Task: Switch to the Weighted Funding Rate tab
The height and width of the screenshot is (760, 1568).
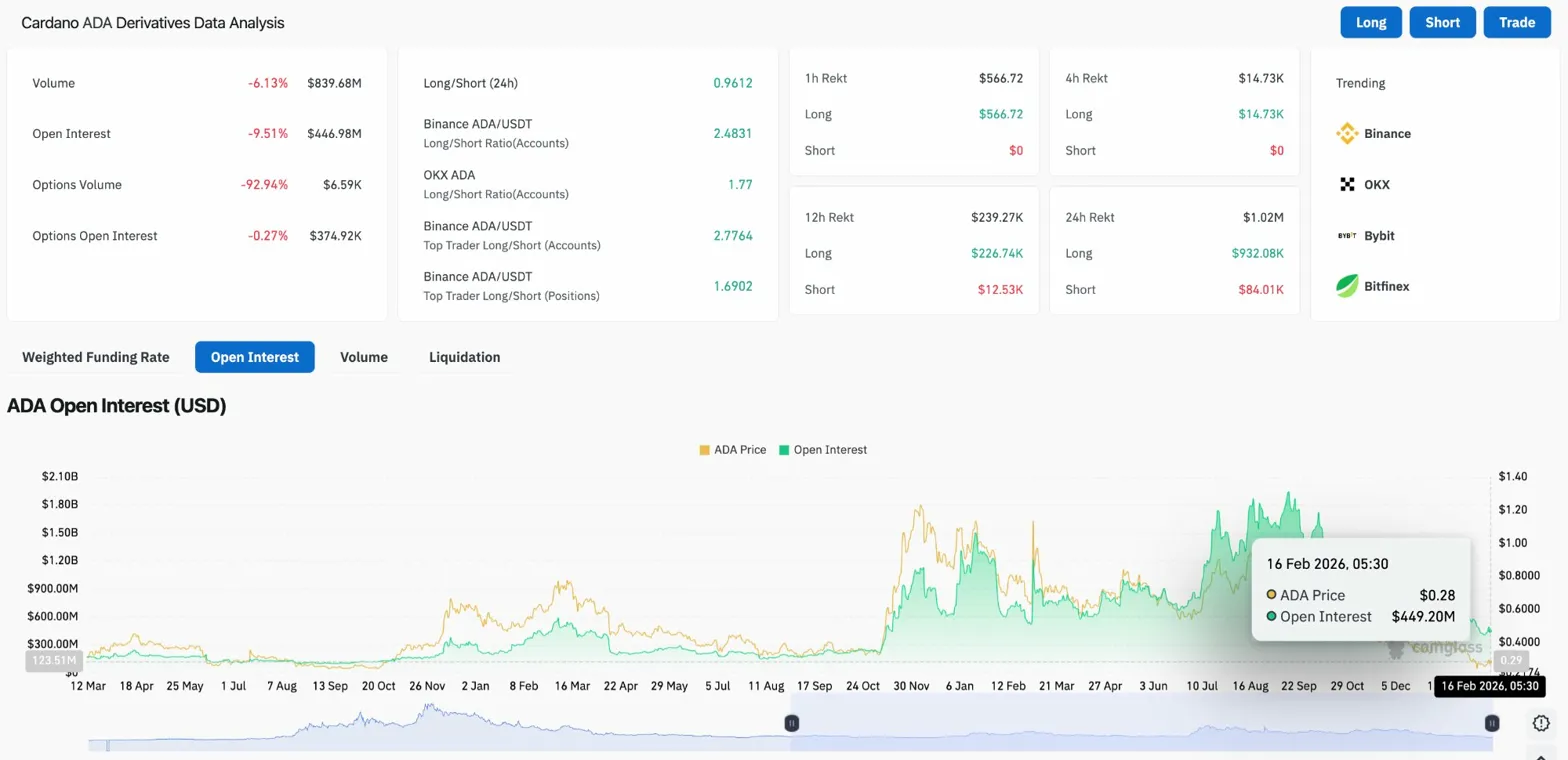Action: [x=96, y=357]
